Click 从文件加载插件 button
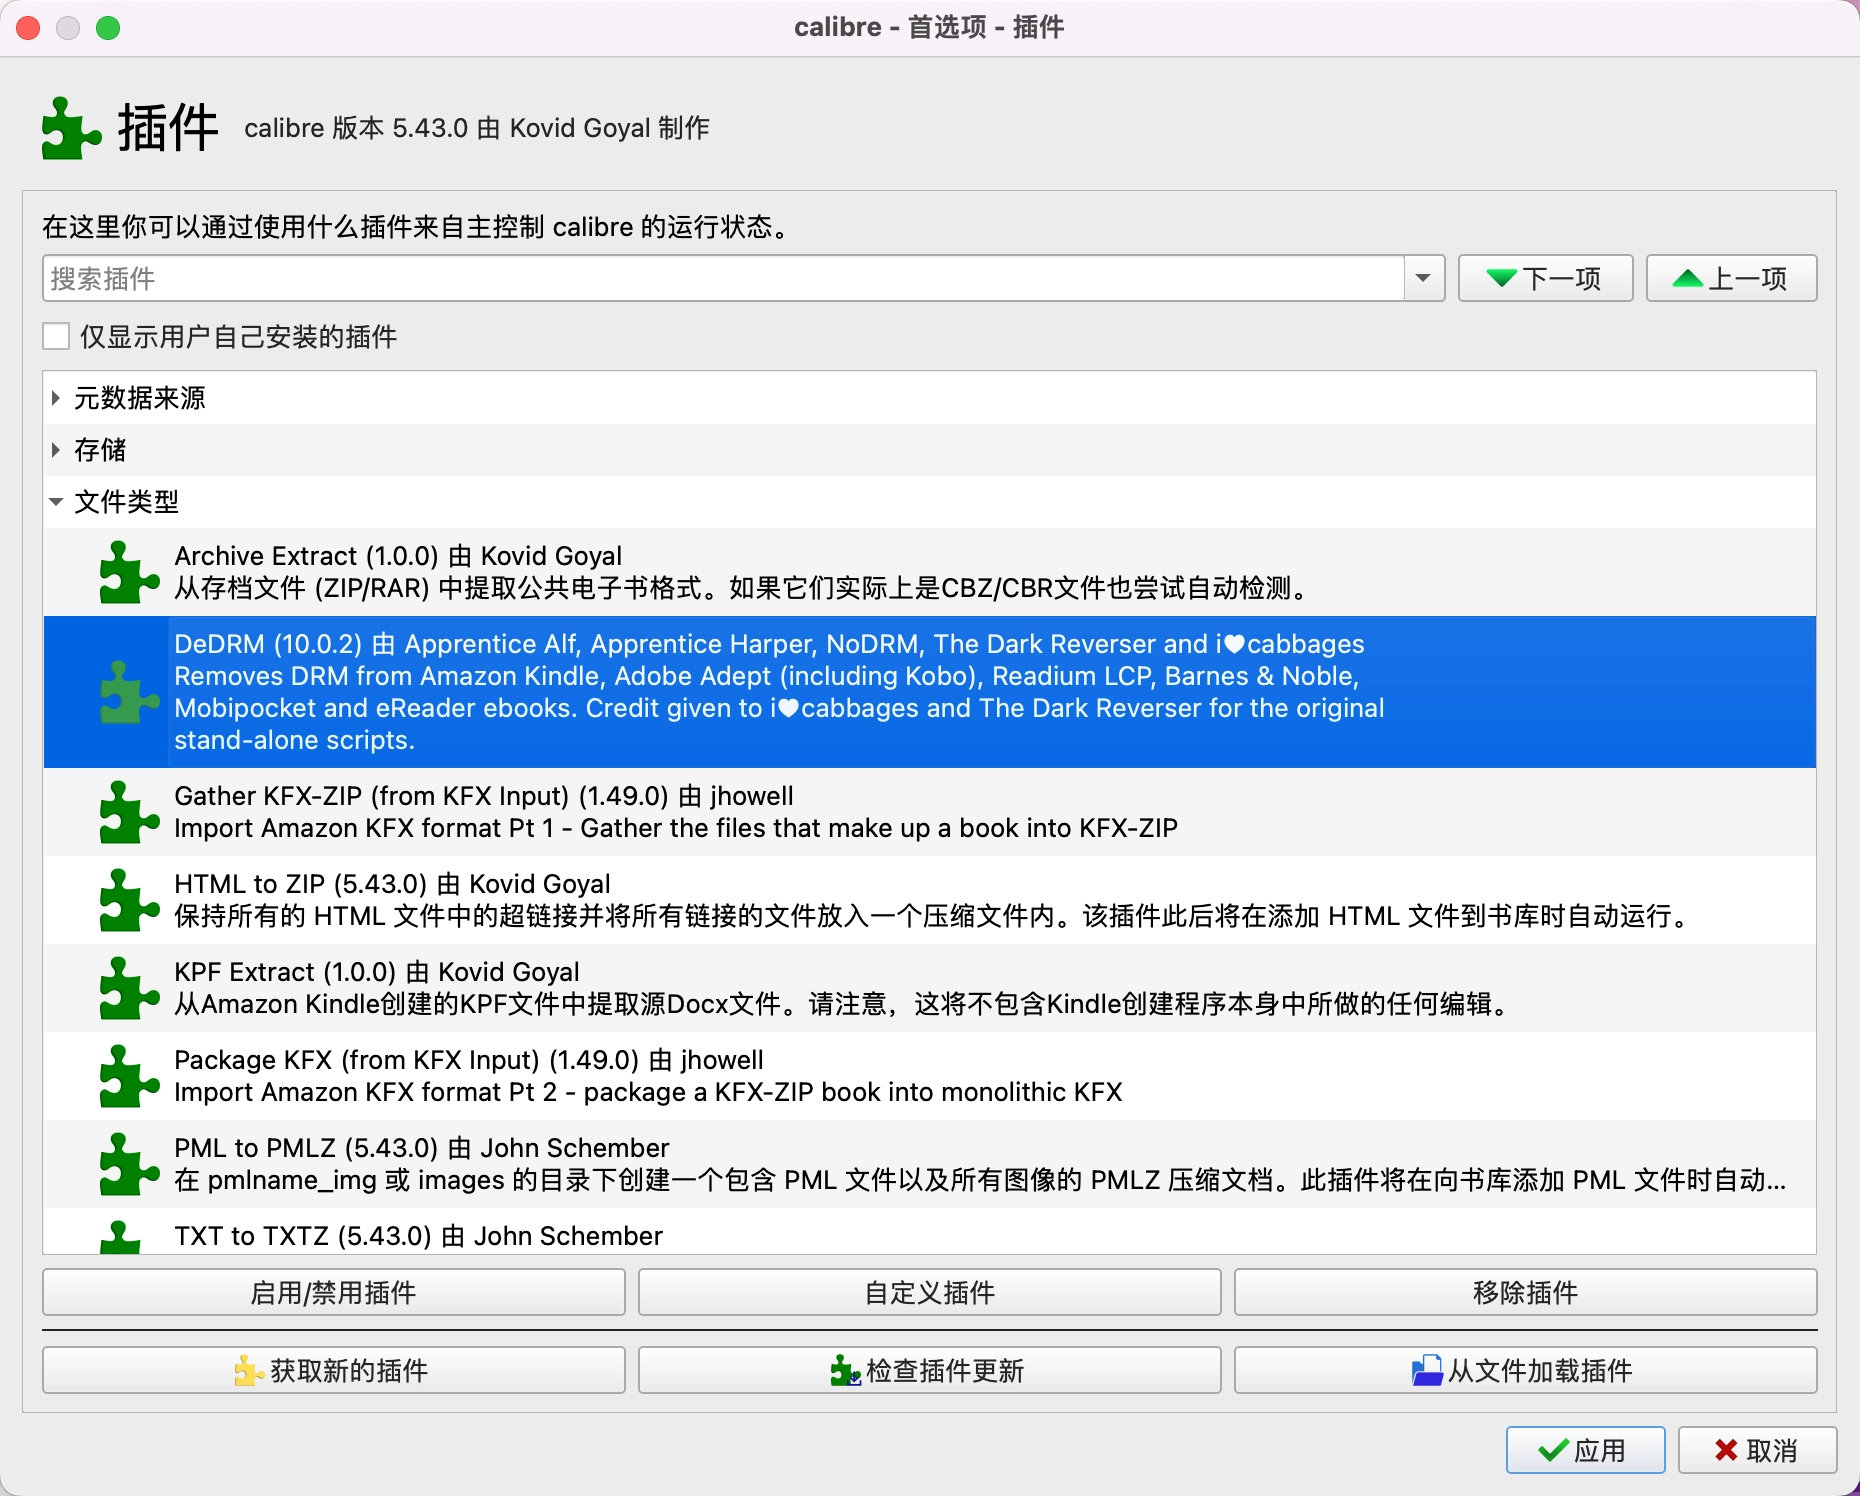This screenshot has height=1496, width=1860. 1525,1370
